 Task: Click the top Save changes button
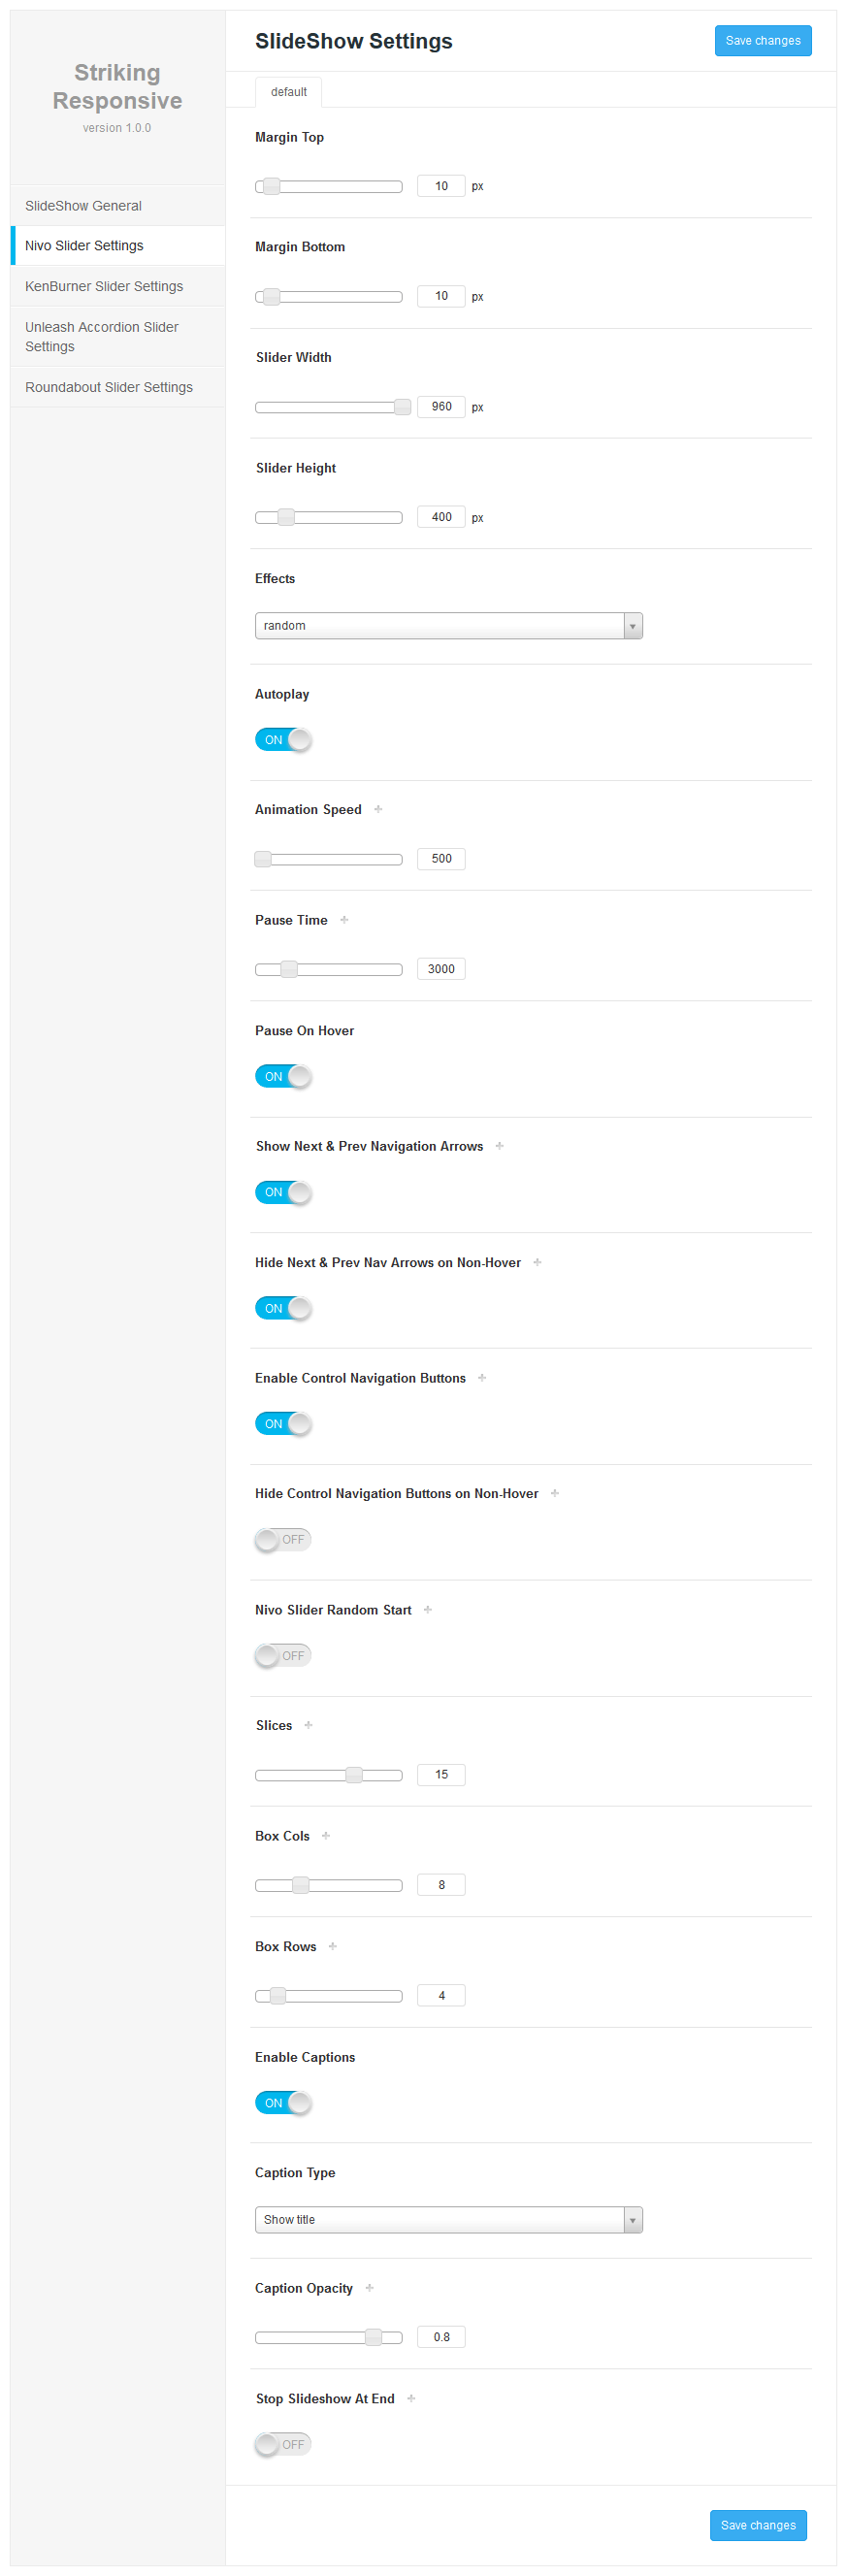pos(762,41)
